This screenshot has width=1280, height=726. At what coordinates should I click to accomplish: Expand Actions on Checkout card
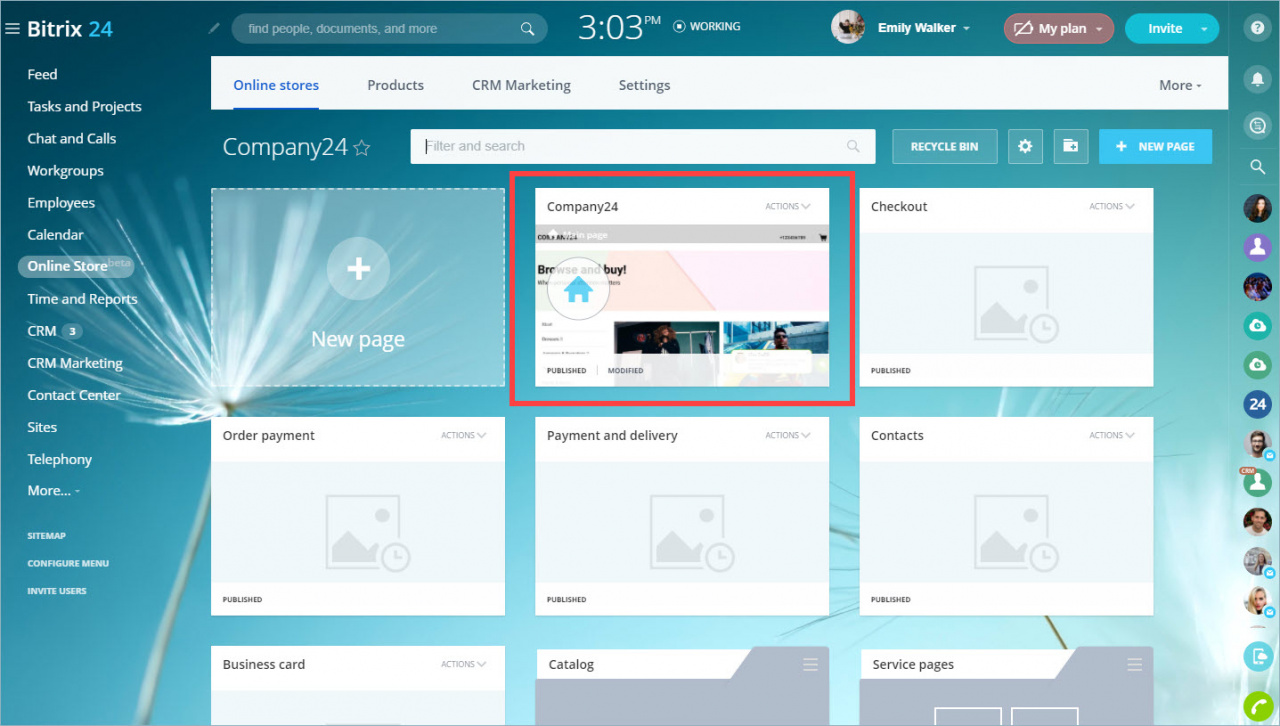(1112, 206)
